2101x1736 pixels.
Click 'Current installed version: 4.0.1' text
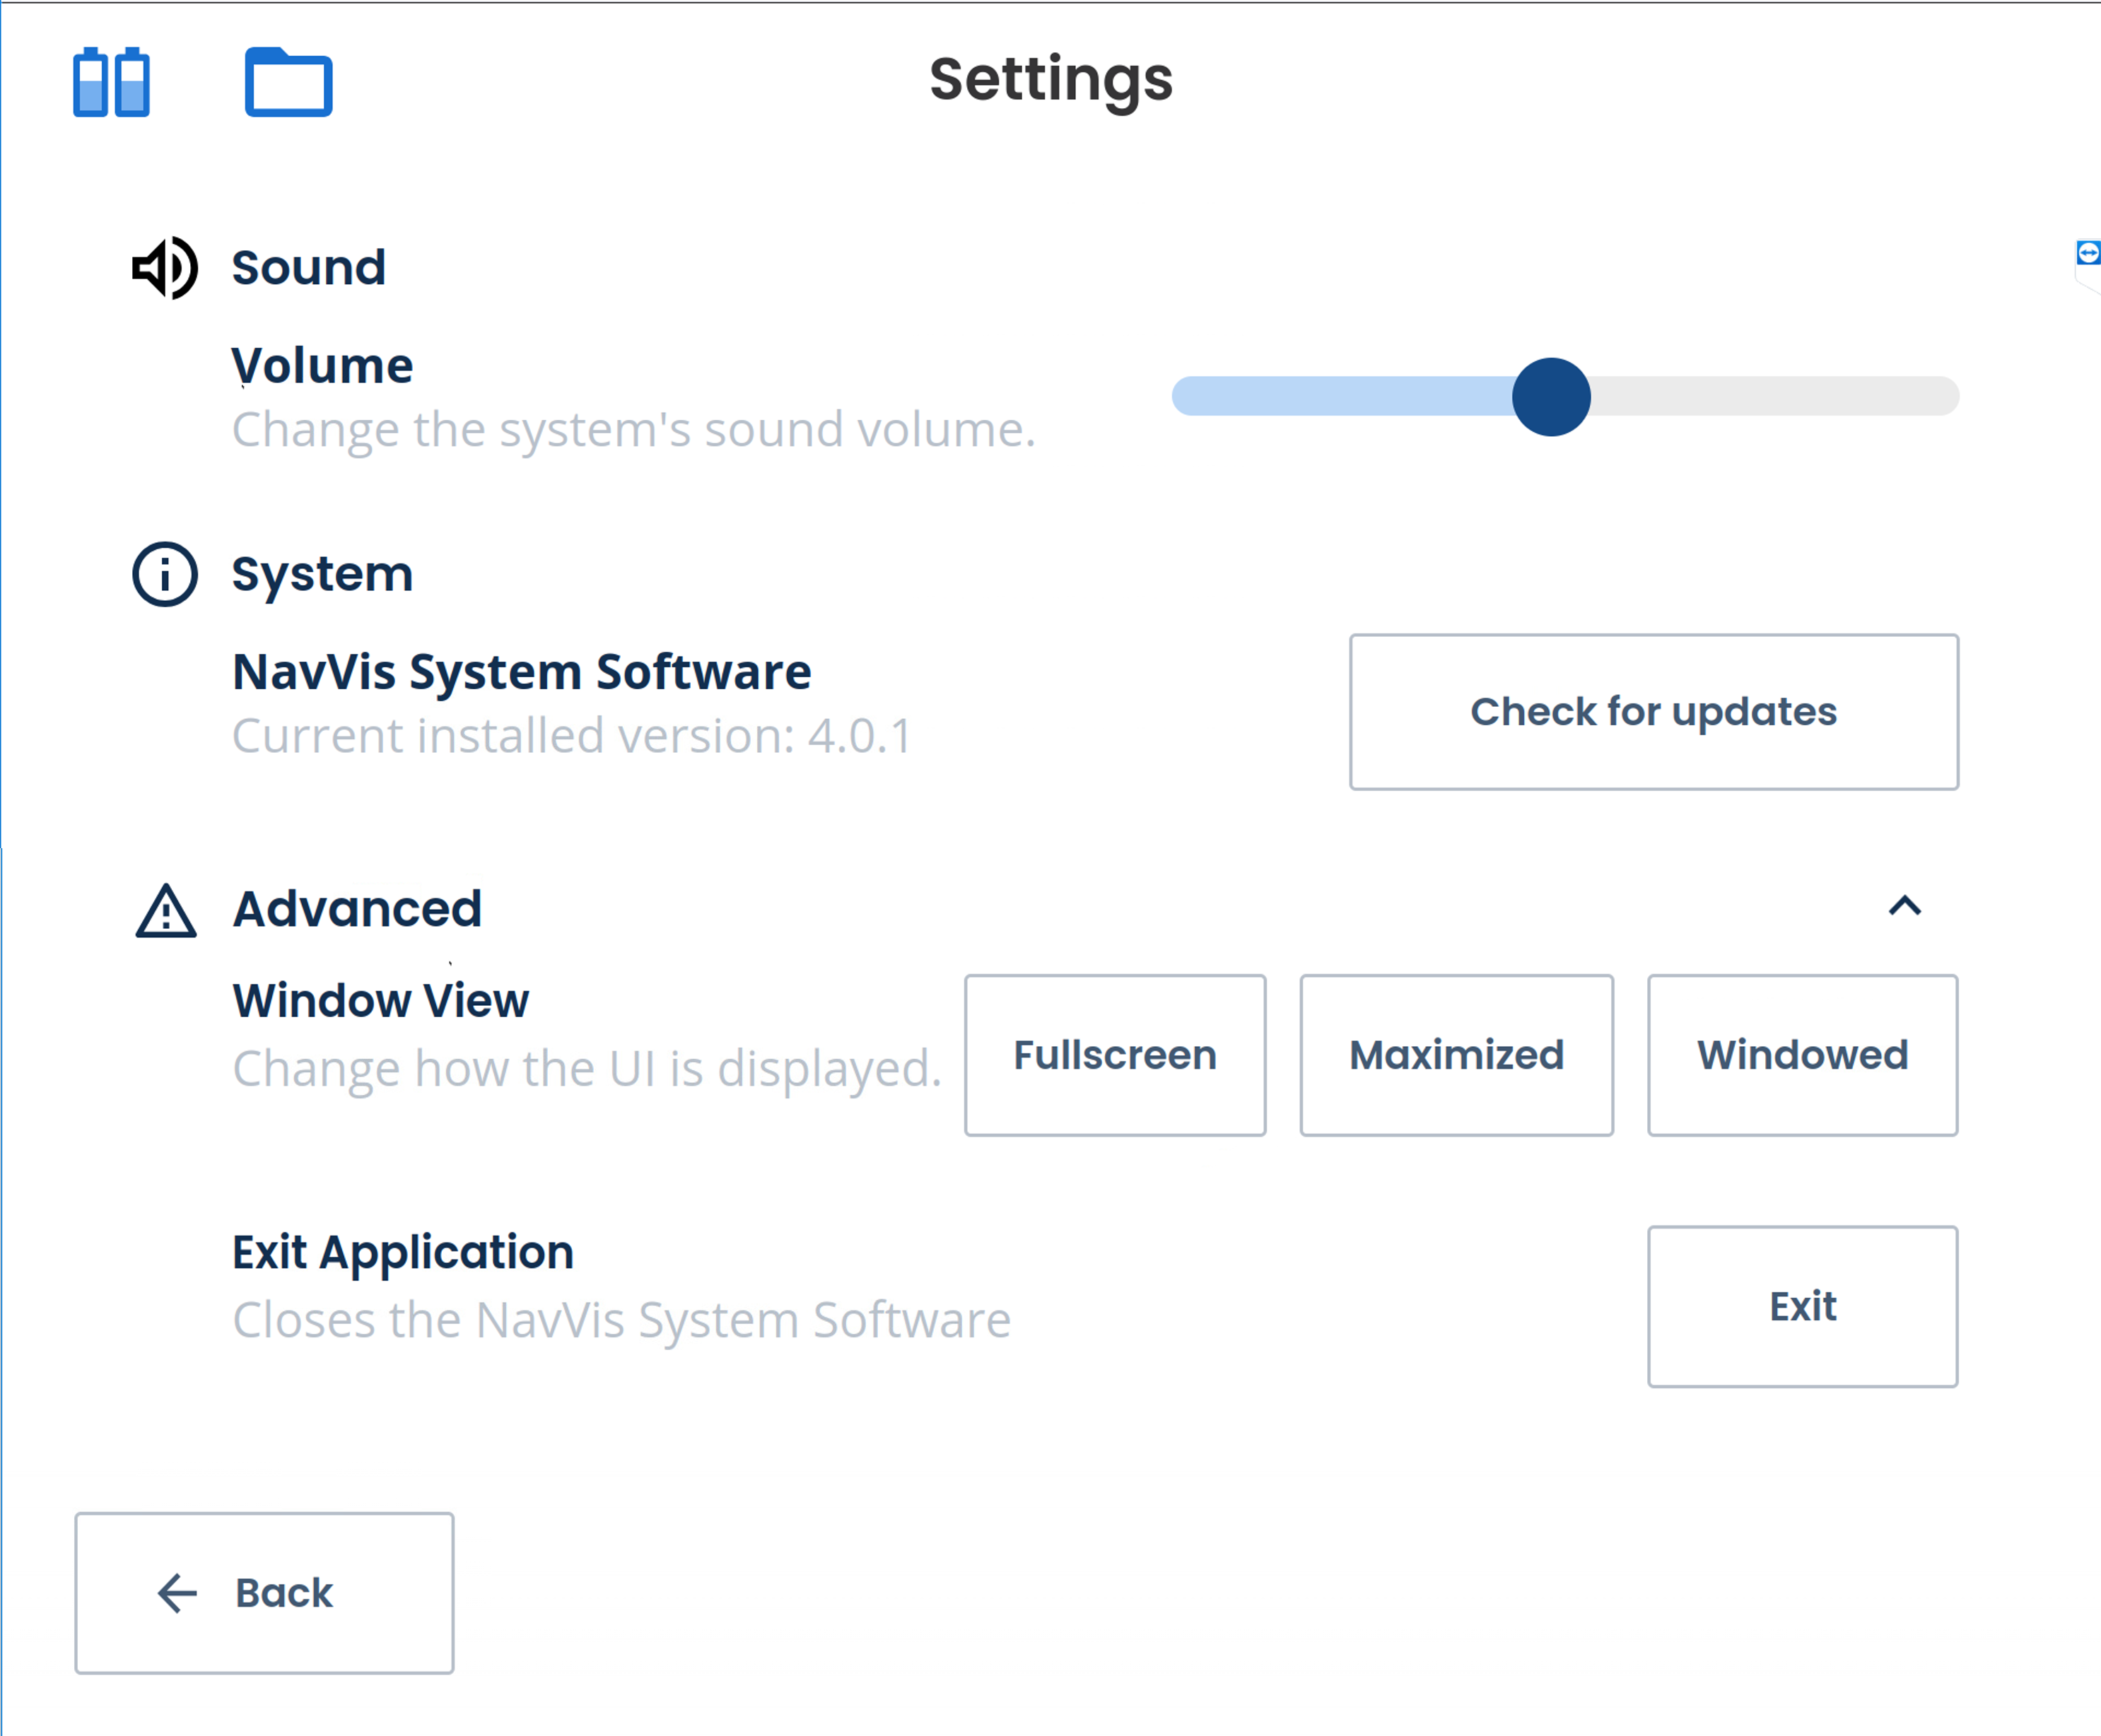pyautogui.click(x=572, y=736)
